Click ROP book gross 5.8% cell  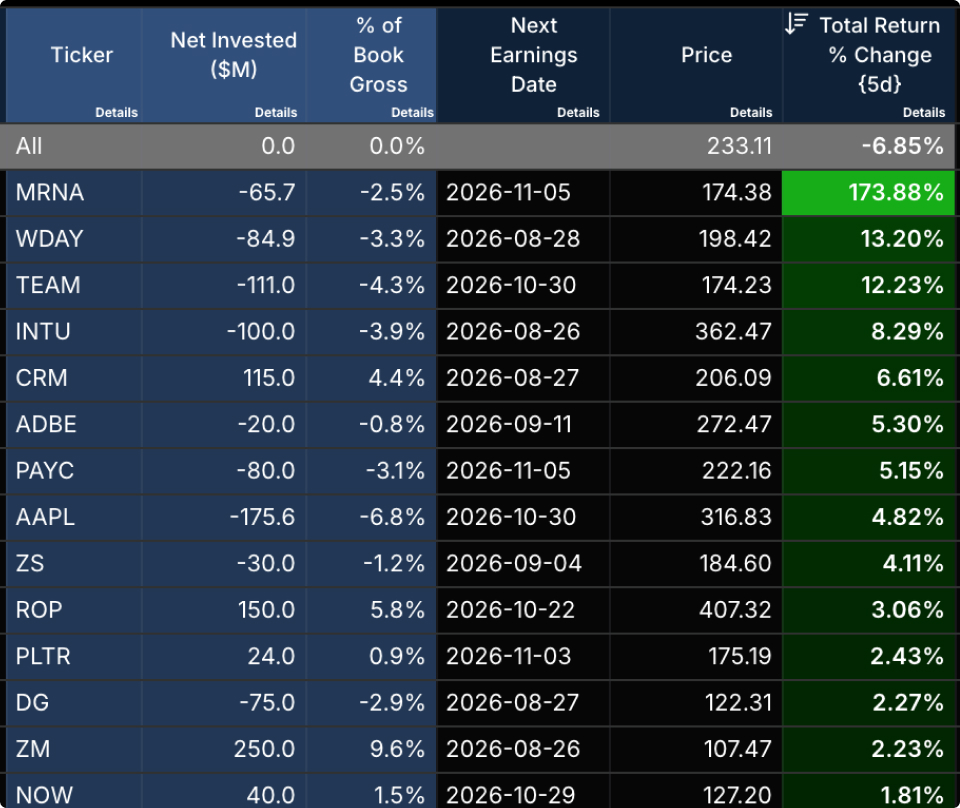click(371, 610)
